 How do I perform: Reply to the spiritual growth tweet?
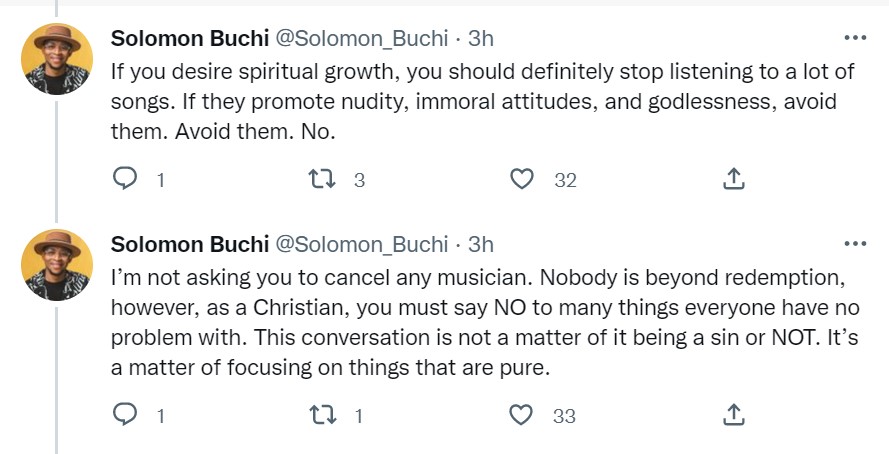coord(124,179)
